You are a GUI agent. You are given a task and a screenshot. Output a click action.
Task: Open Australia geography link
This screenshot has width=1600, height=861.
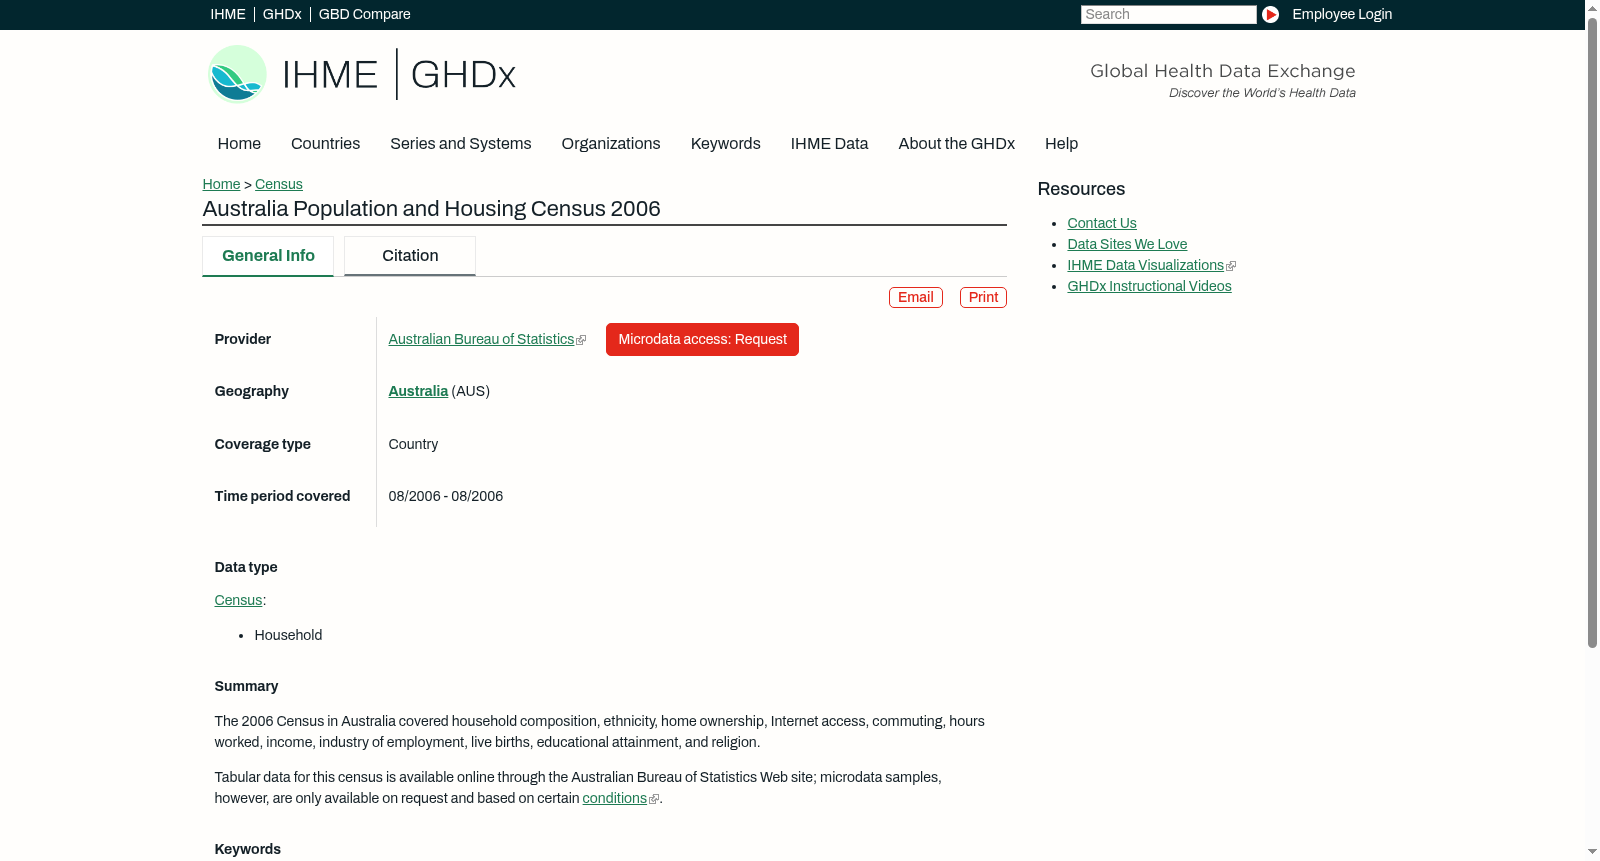tap(418, 391)
